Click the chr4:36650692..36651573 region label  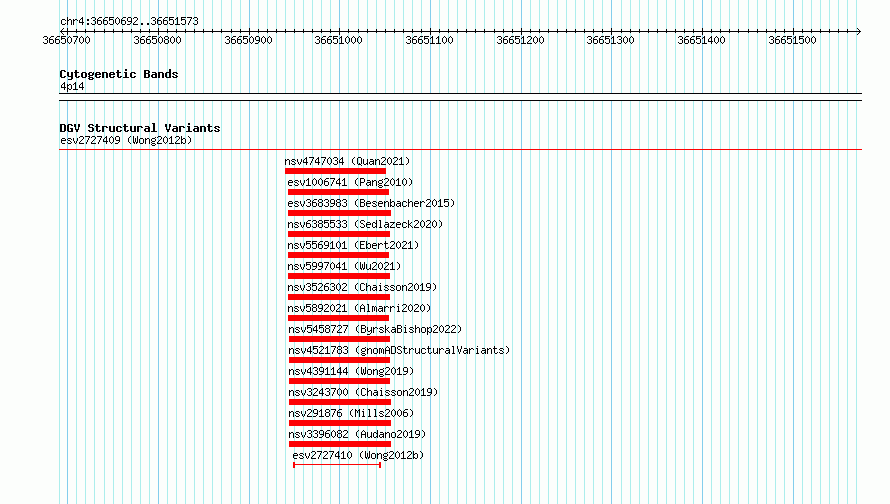pyautogui.click(x=129, y=21)
